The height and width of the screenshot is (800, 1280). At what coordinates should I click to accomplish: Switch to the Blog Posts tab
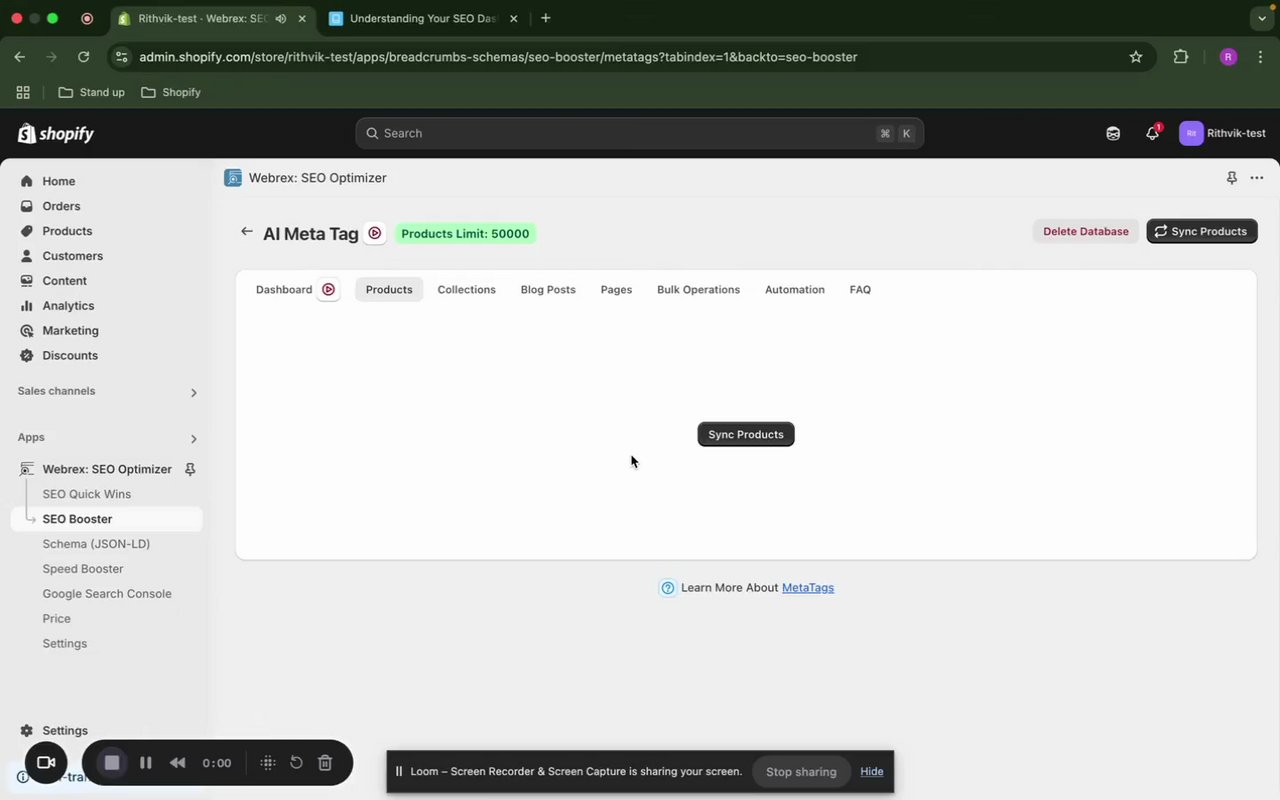[548, 290]
